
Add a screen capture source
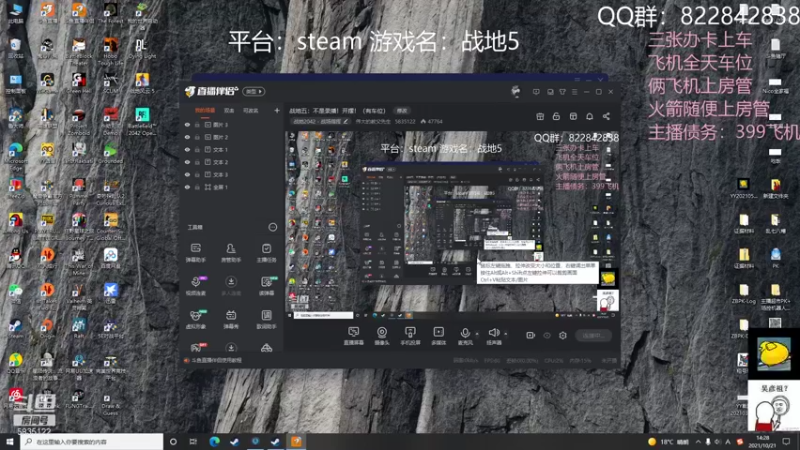[353, 336]
